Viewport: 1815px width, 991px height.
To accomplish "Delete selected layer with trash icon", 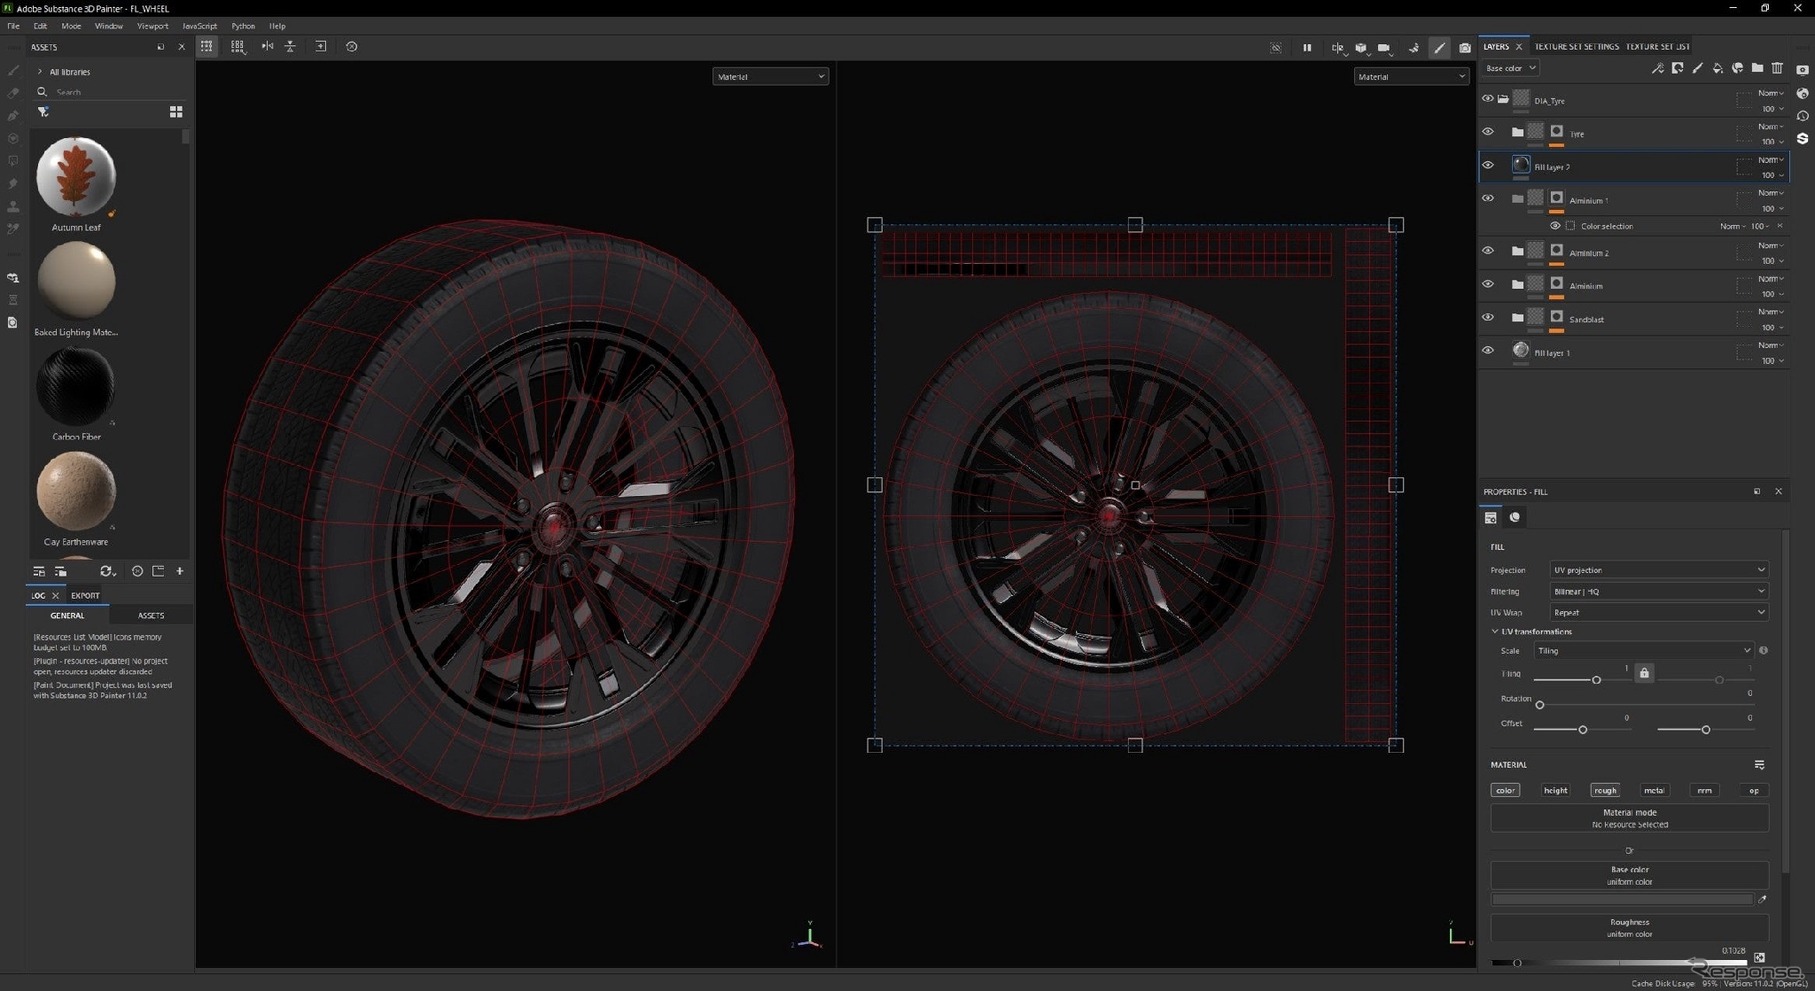I will click(x=1778, y=68).
